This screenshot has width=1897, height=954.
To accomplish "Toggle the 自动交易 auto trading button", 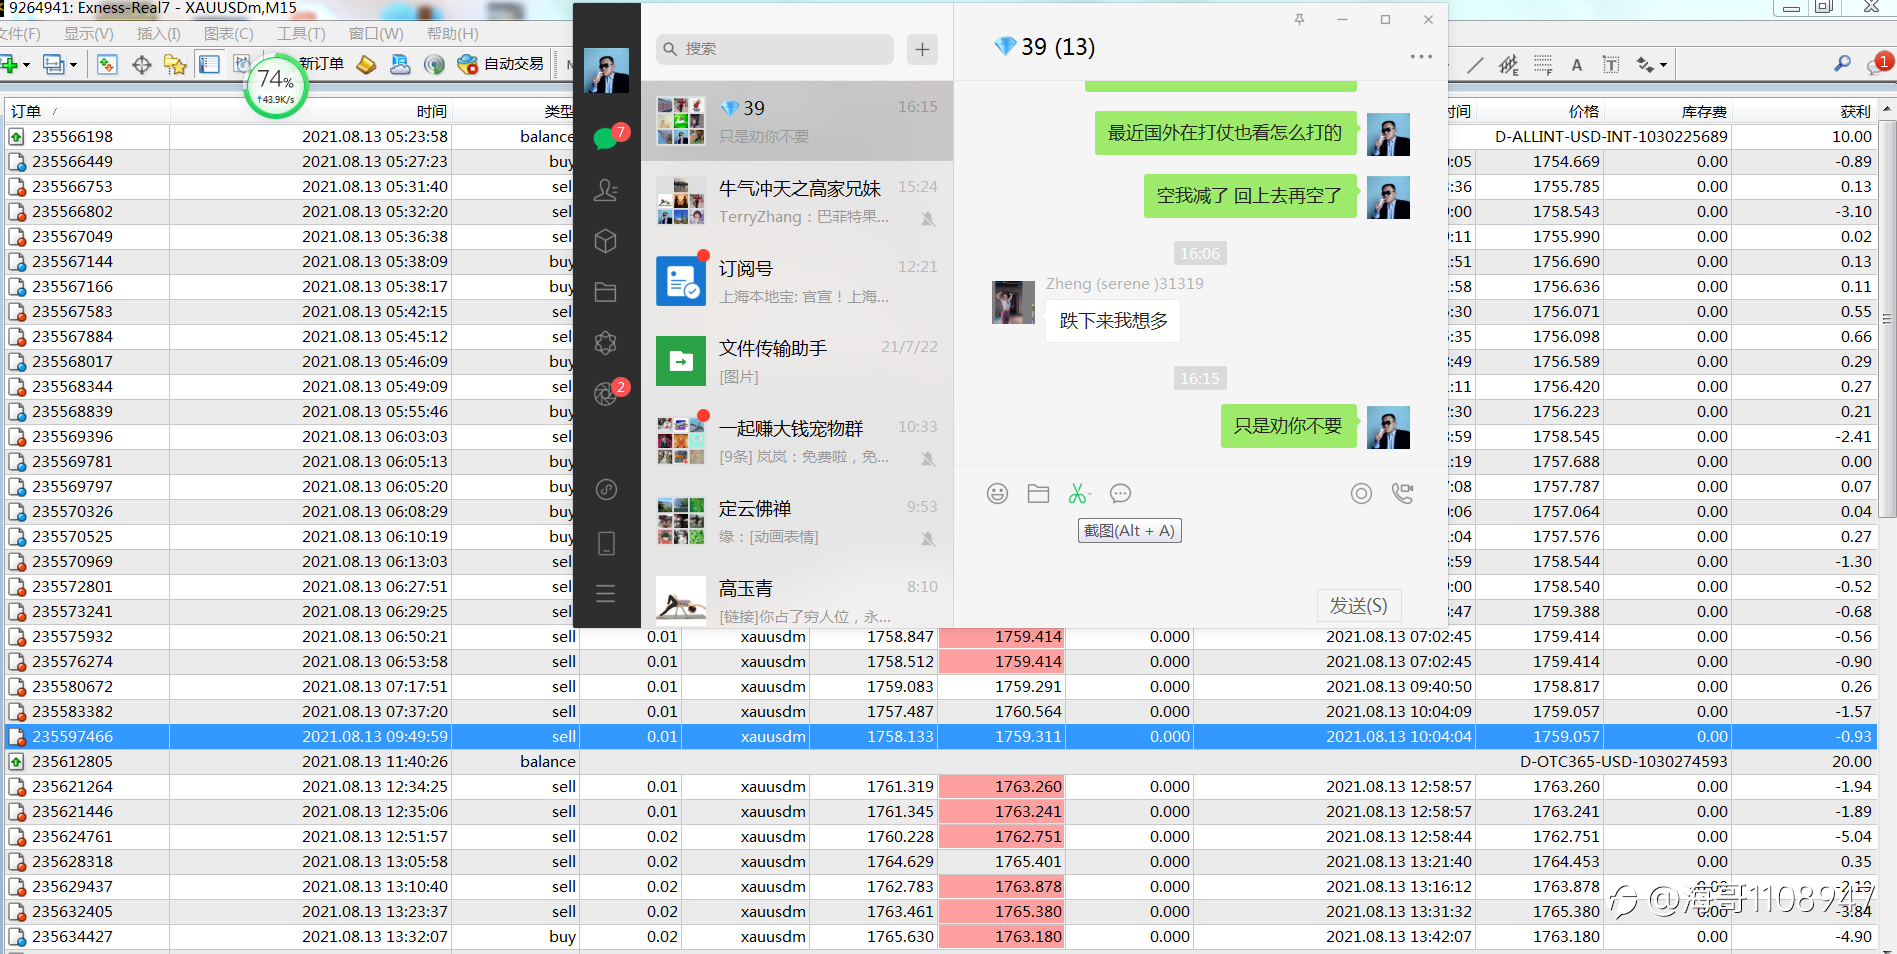I will tap(500, 63).
